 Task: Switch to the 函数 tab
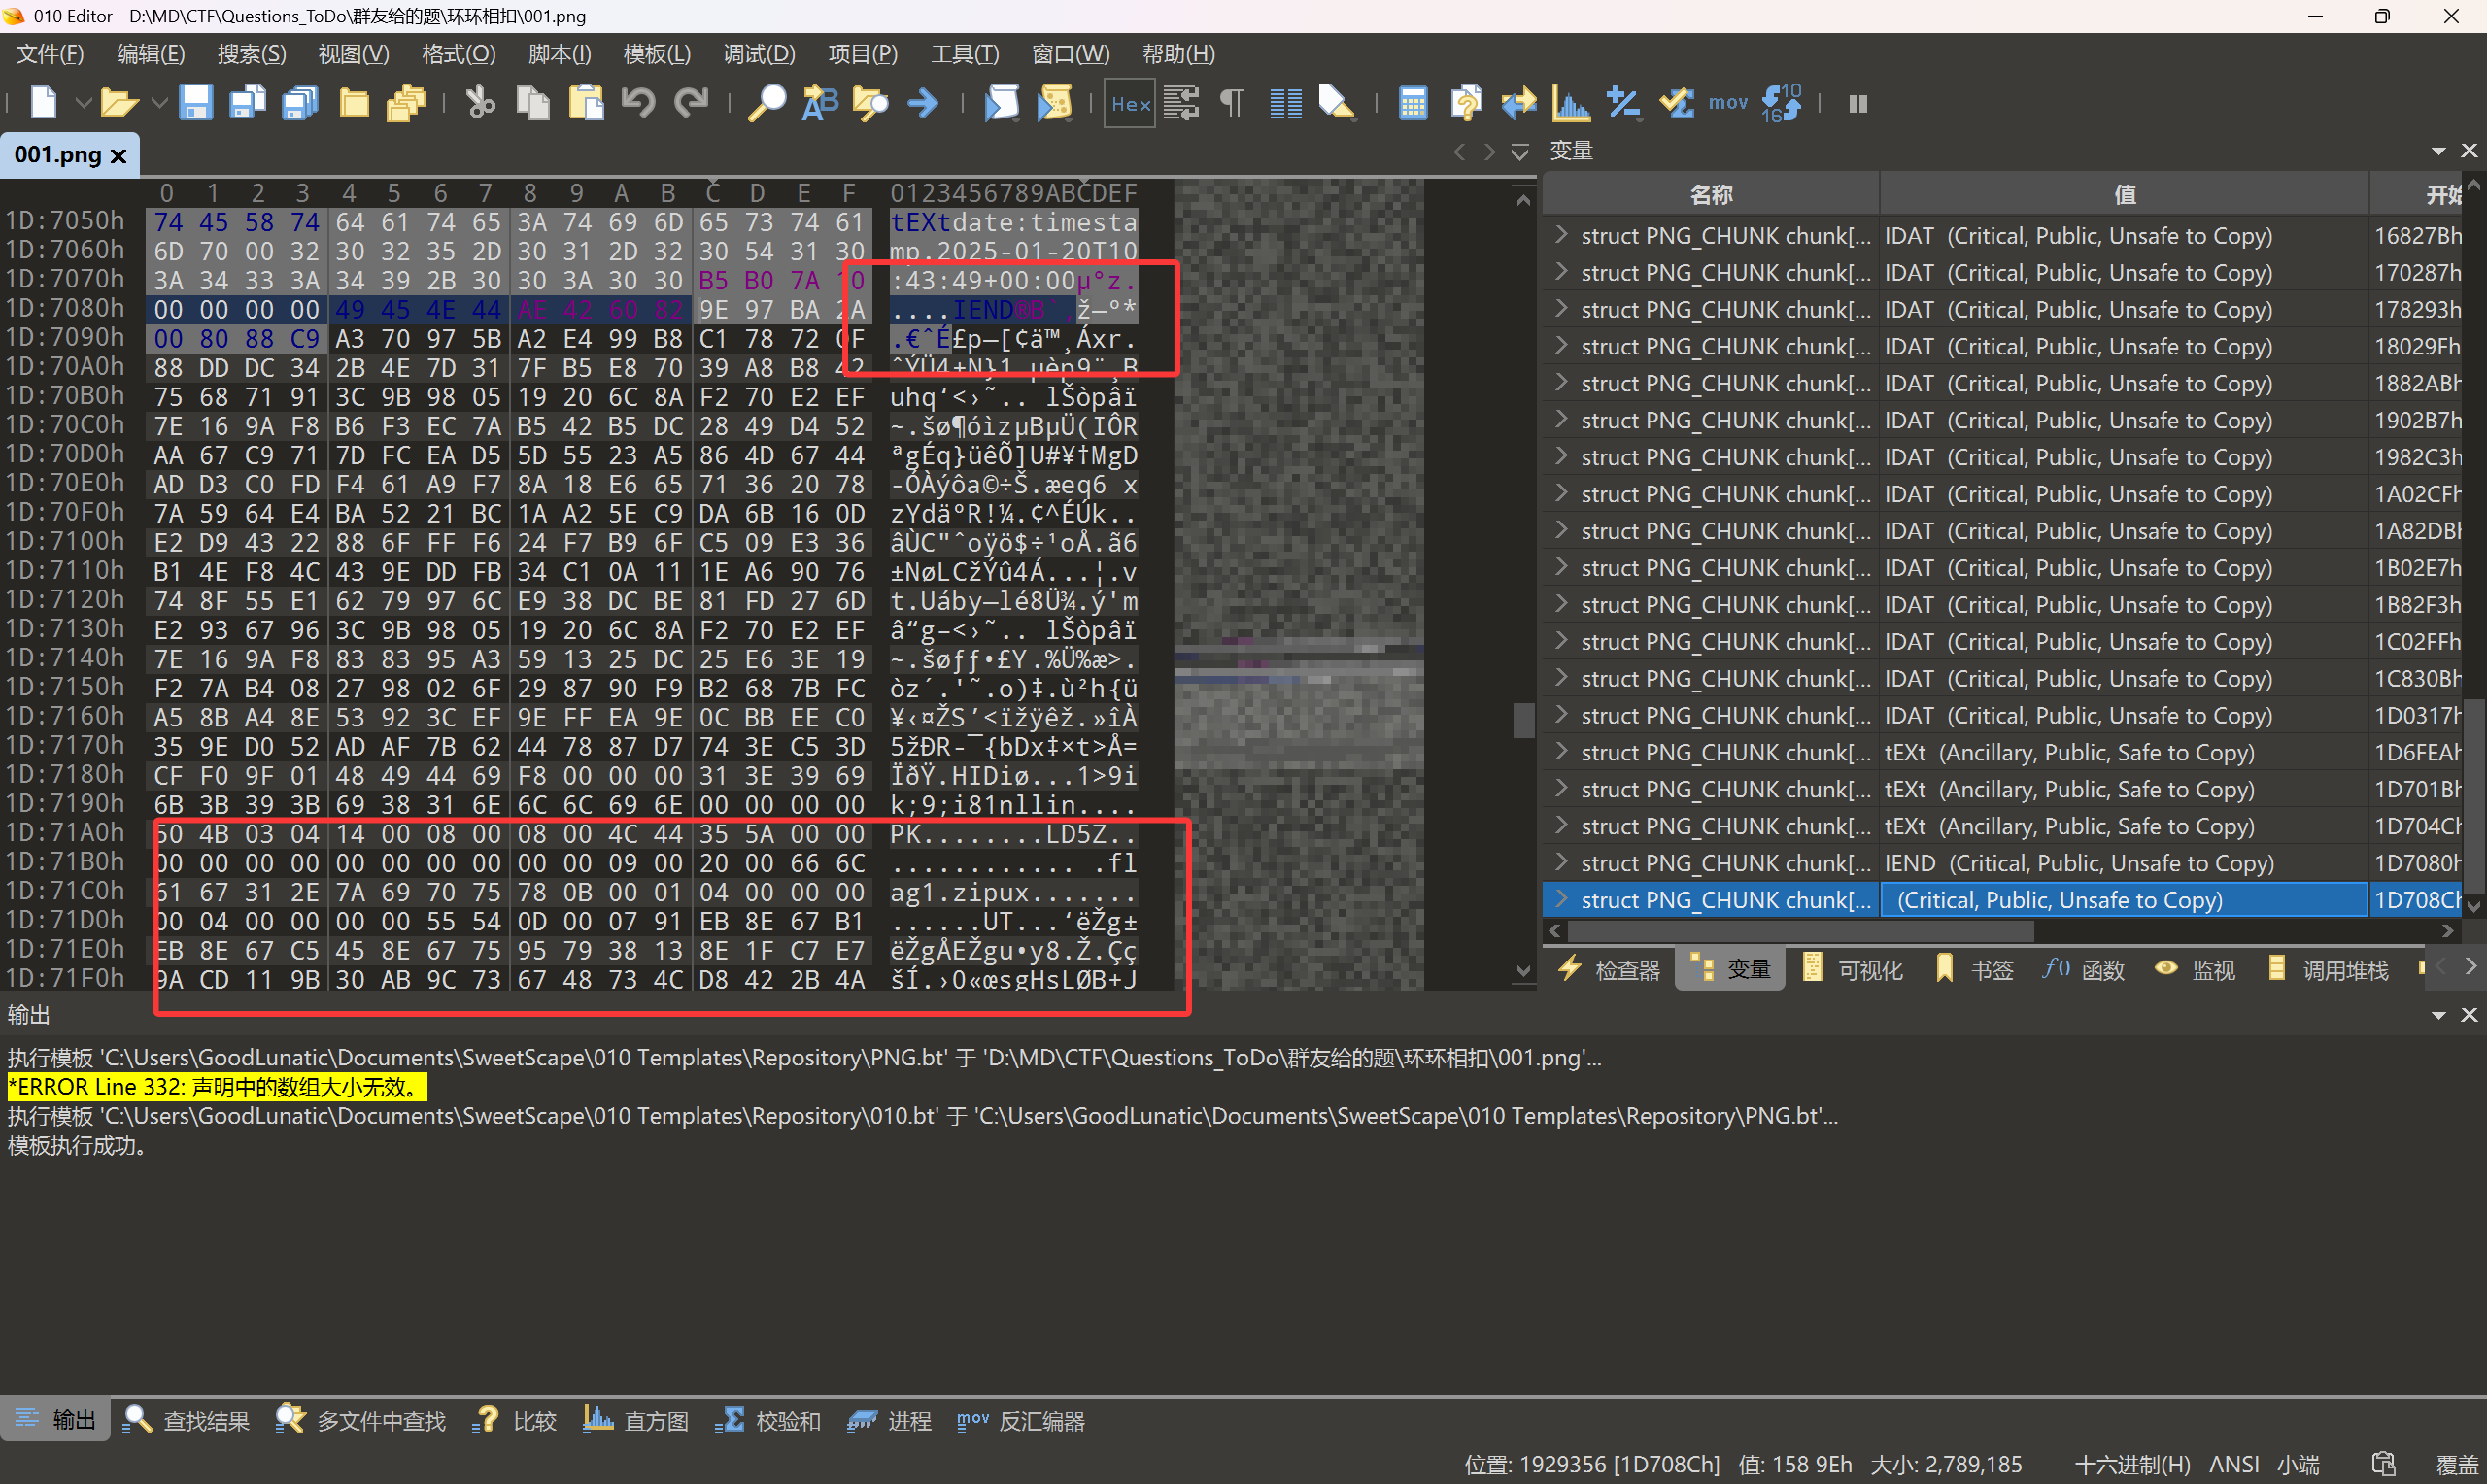(2083, 969)
